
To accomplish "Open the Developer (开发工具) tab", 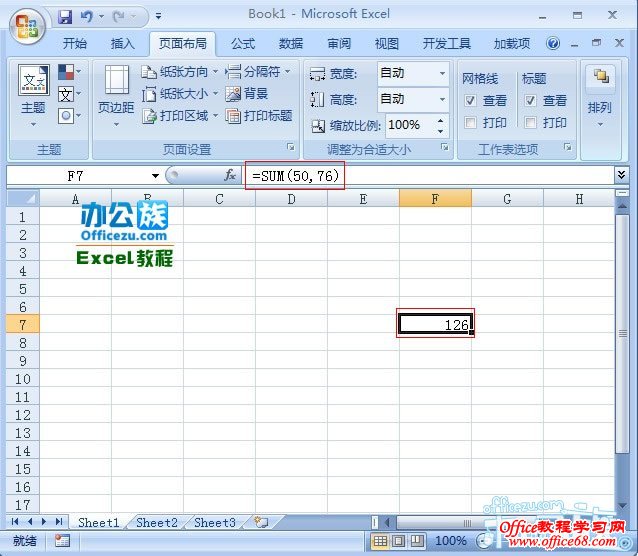I will pyautogui.click(x=446, y=44).
